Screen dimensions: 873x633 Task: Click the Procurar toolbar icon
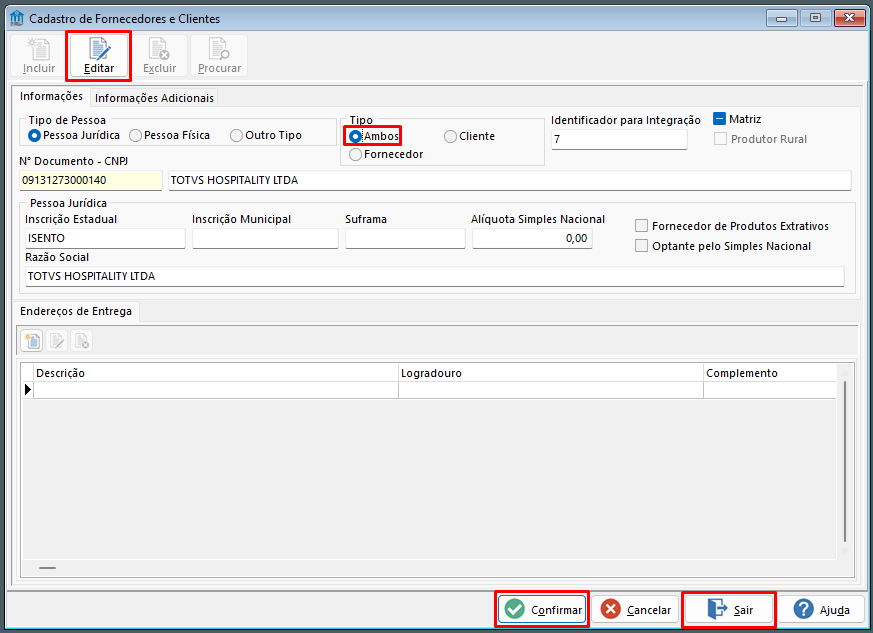pyautogui.click(x=219, y=56)
